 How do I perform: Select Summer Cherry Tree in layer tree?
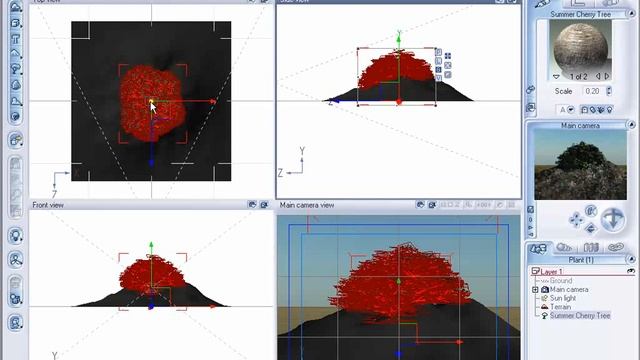580,316
